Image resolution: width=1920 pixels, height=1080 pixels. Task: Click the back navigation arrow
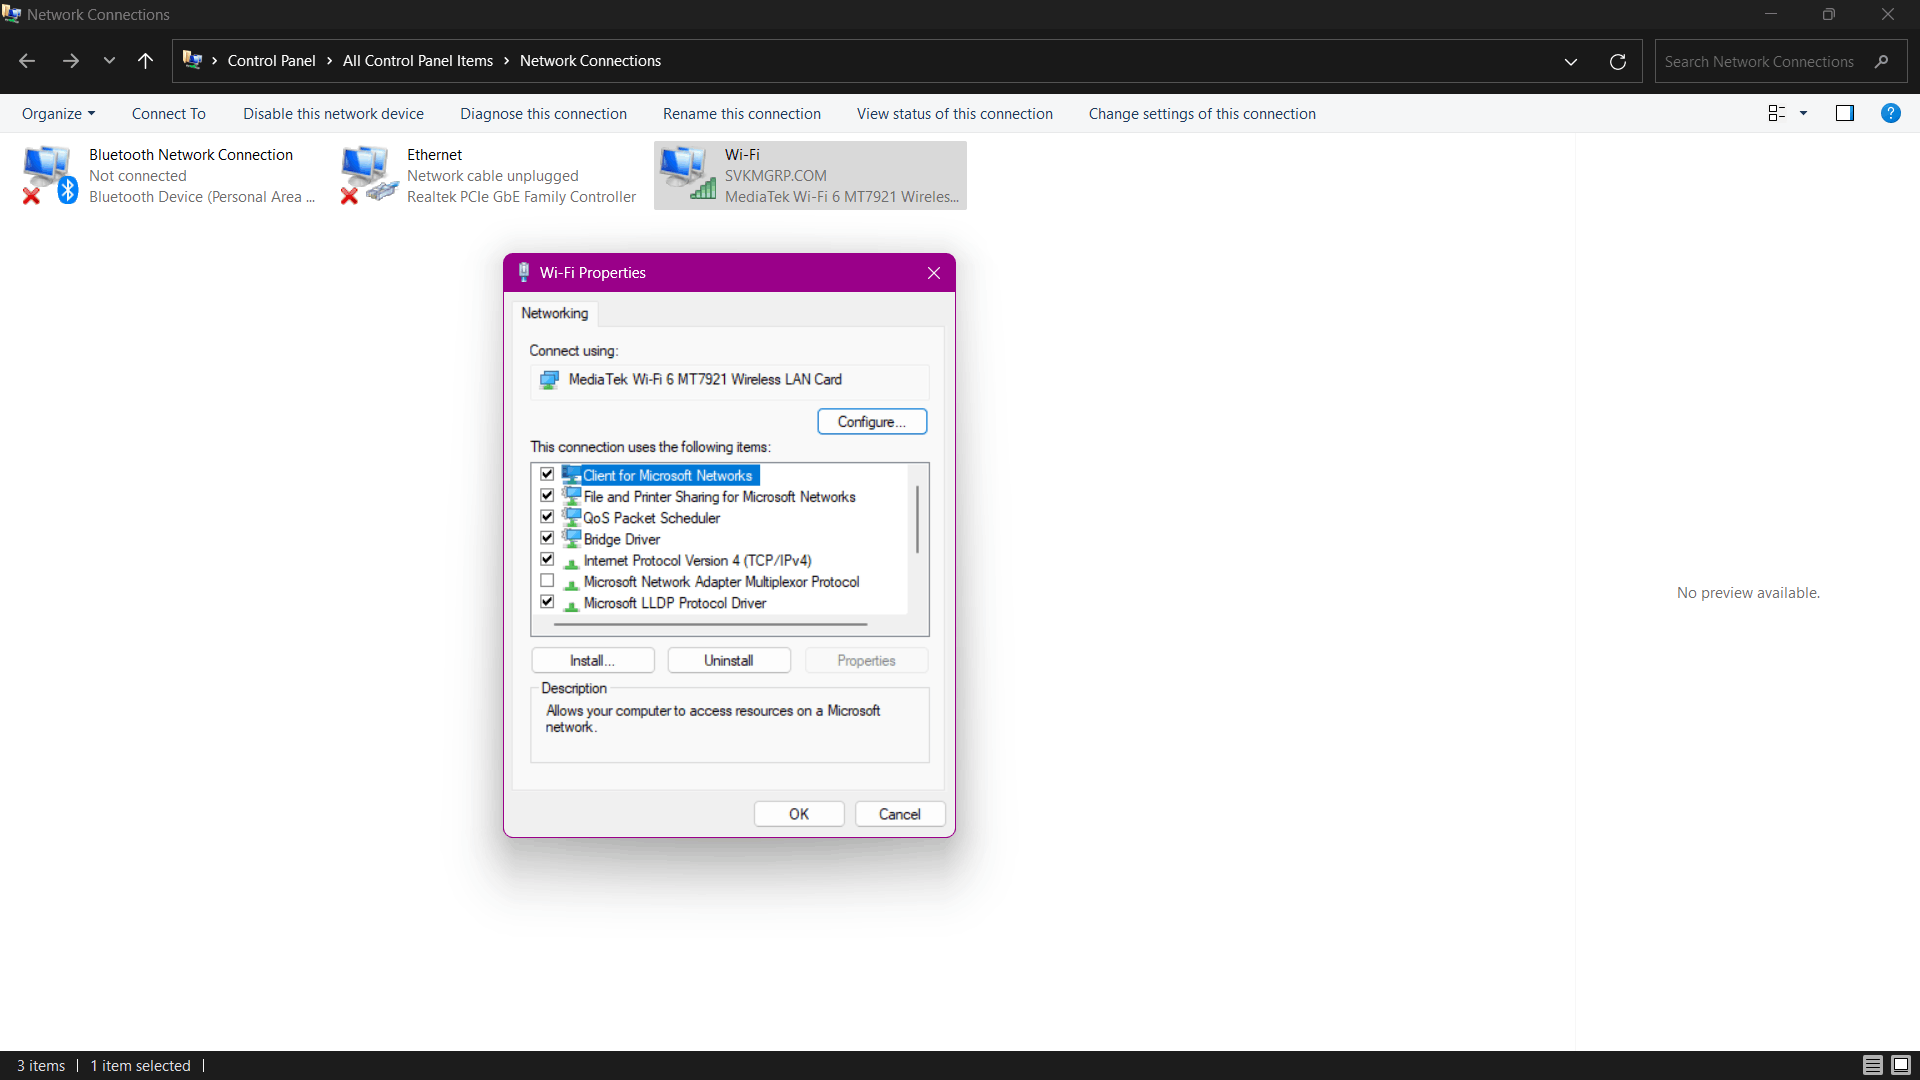tap(27, 61)
